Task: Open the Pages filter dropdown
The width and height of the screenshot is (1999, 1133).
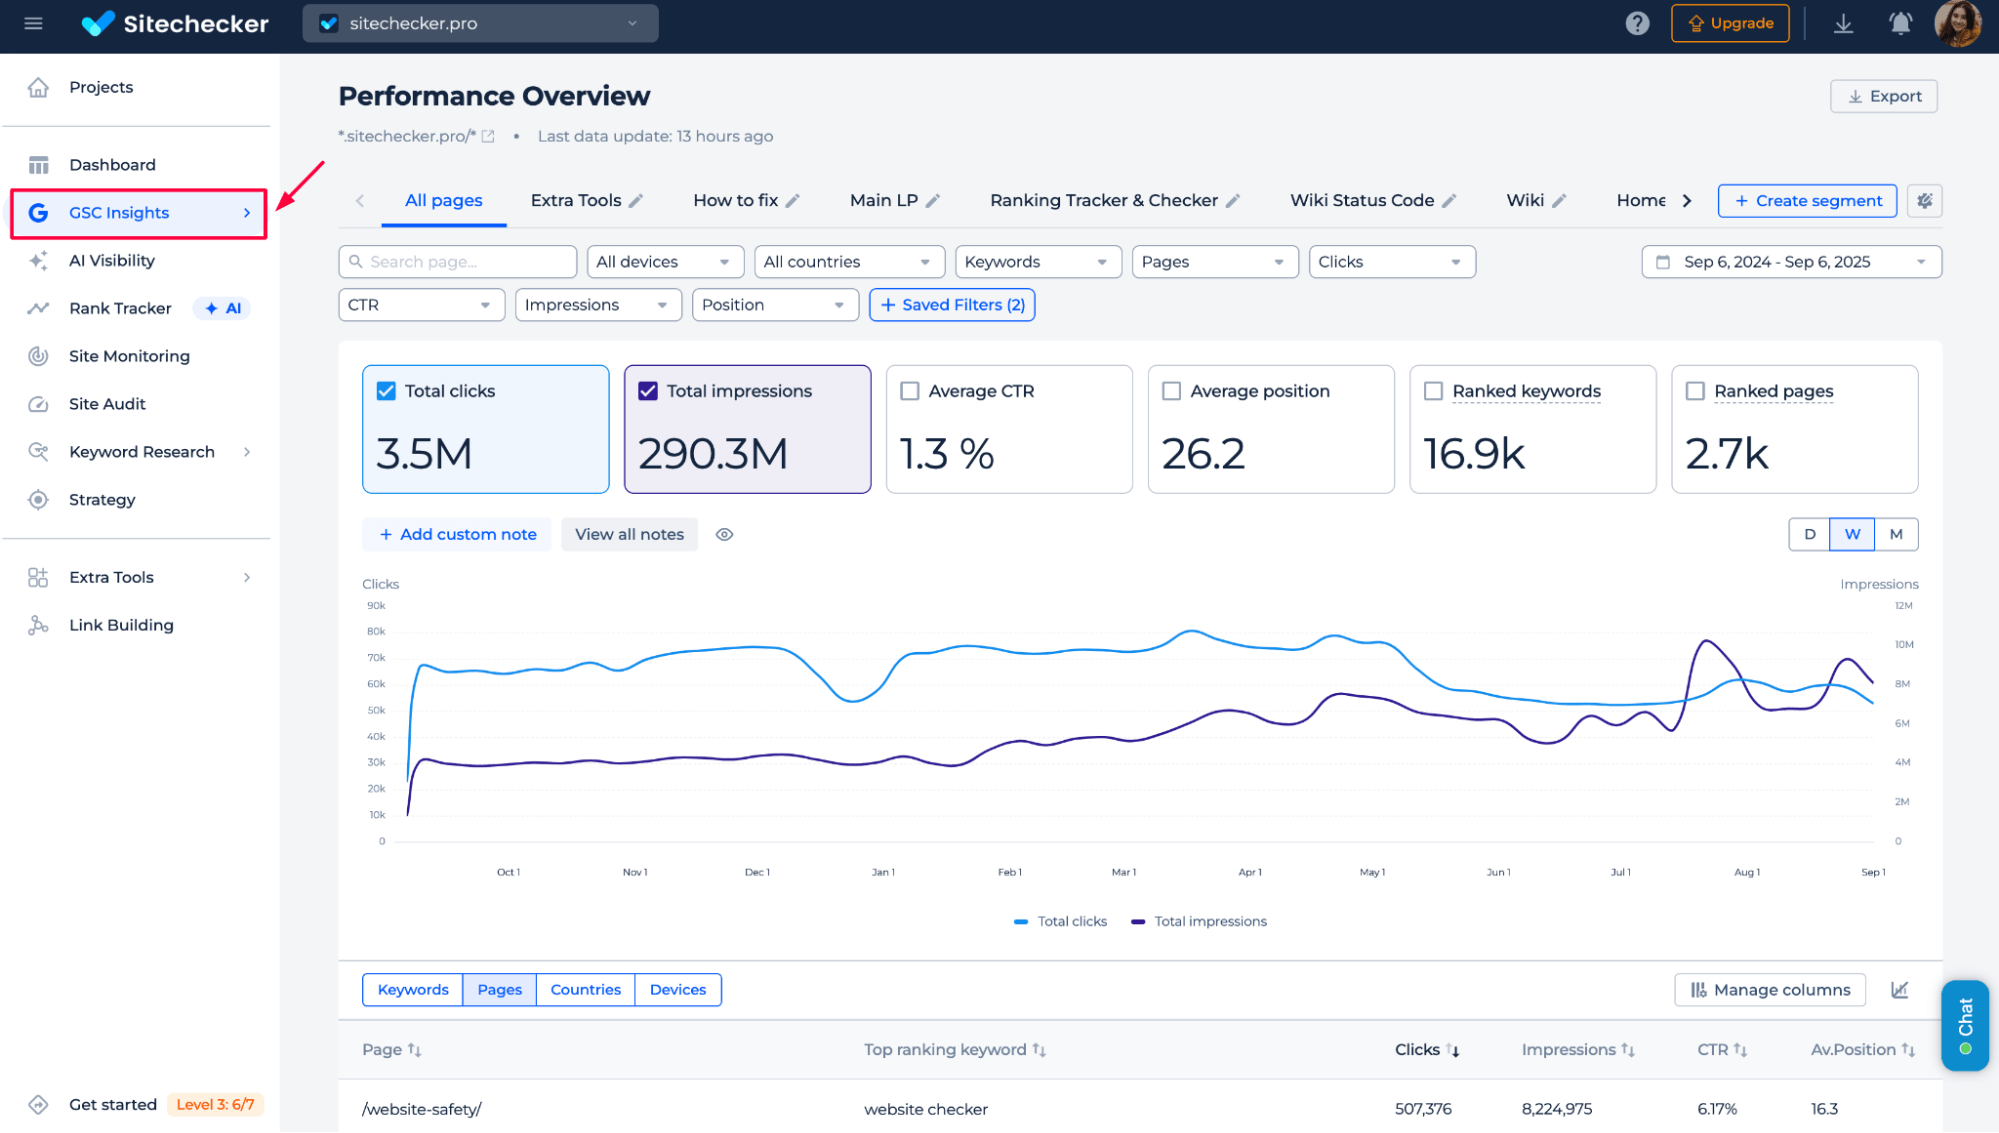Action: coord(1215,262)
